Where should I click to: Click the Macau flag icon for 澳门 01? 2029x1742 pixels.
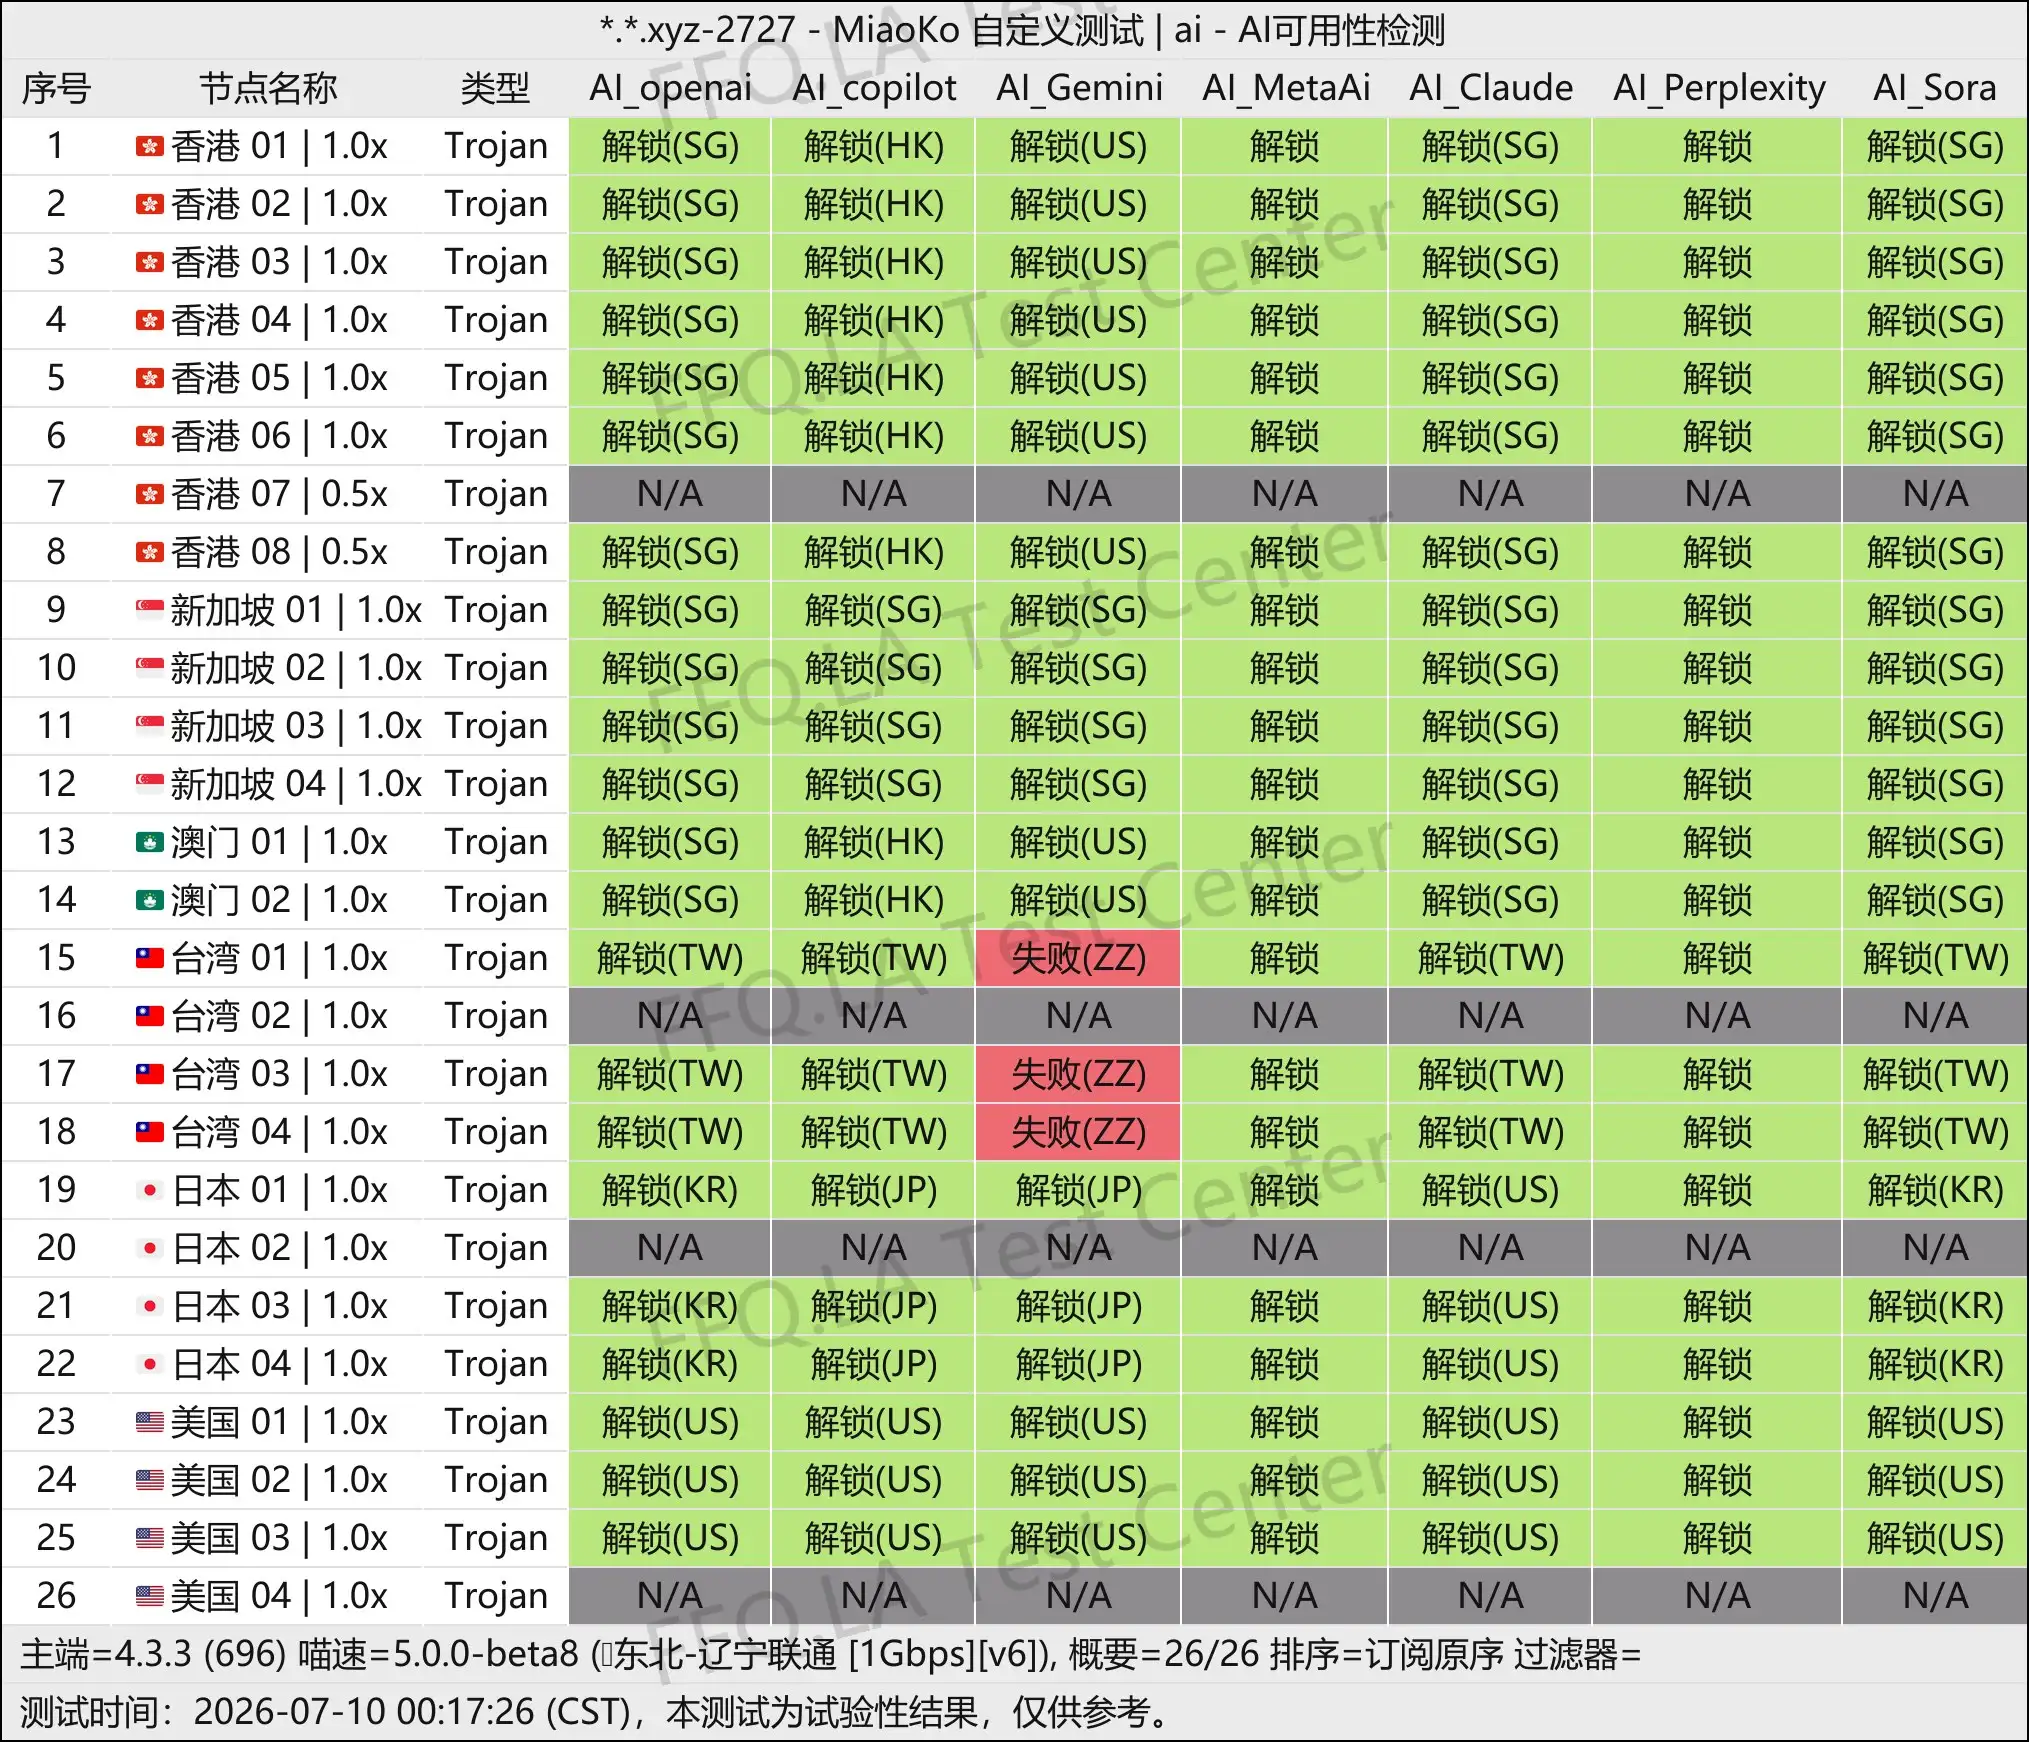149,842
